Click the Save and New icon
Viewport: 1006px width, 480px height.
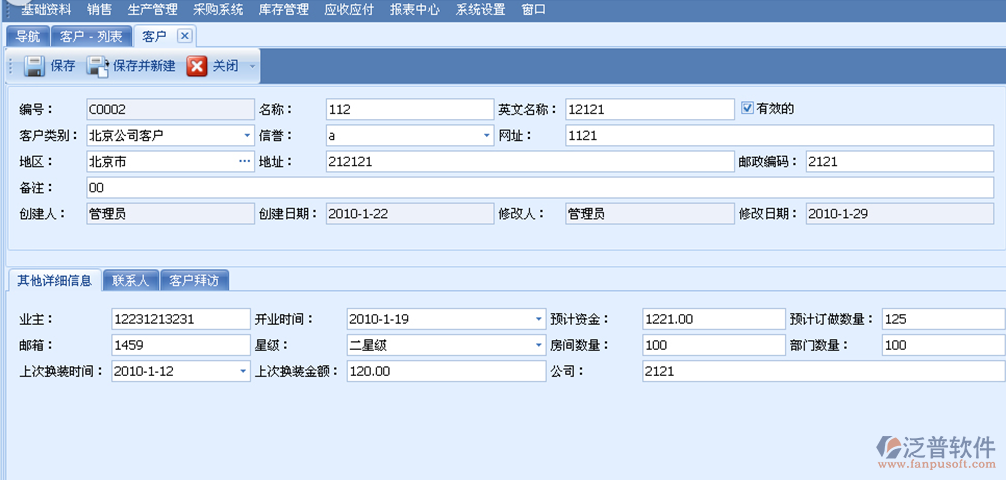pyautogui.click(x=98, y=66)
